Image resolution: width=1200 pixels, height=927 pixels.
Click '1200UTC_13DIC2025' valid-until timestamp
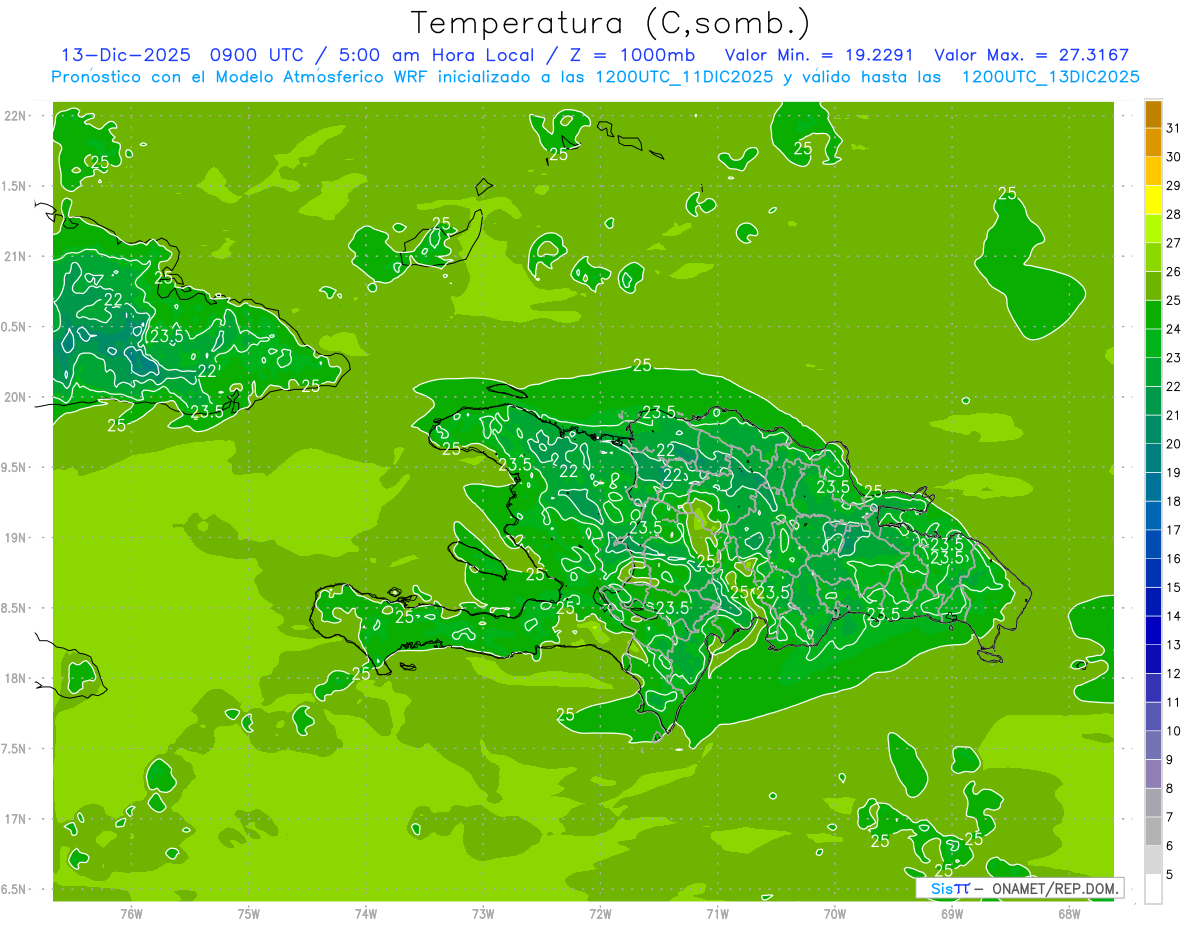(x=1051, y=77)
